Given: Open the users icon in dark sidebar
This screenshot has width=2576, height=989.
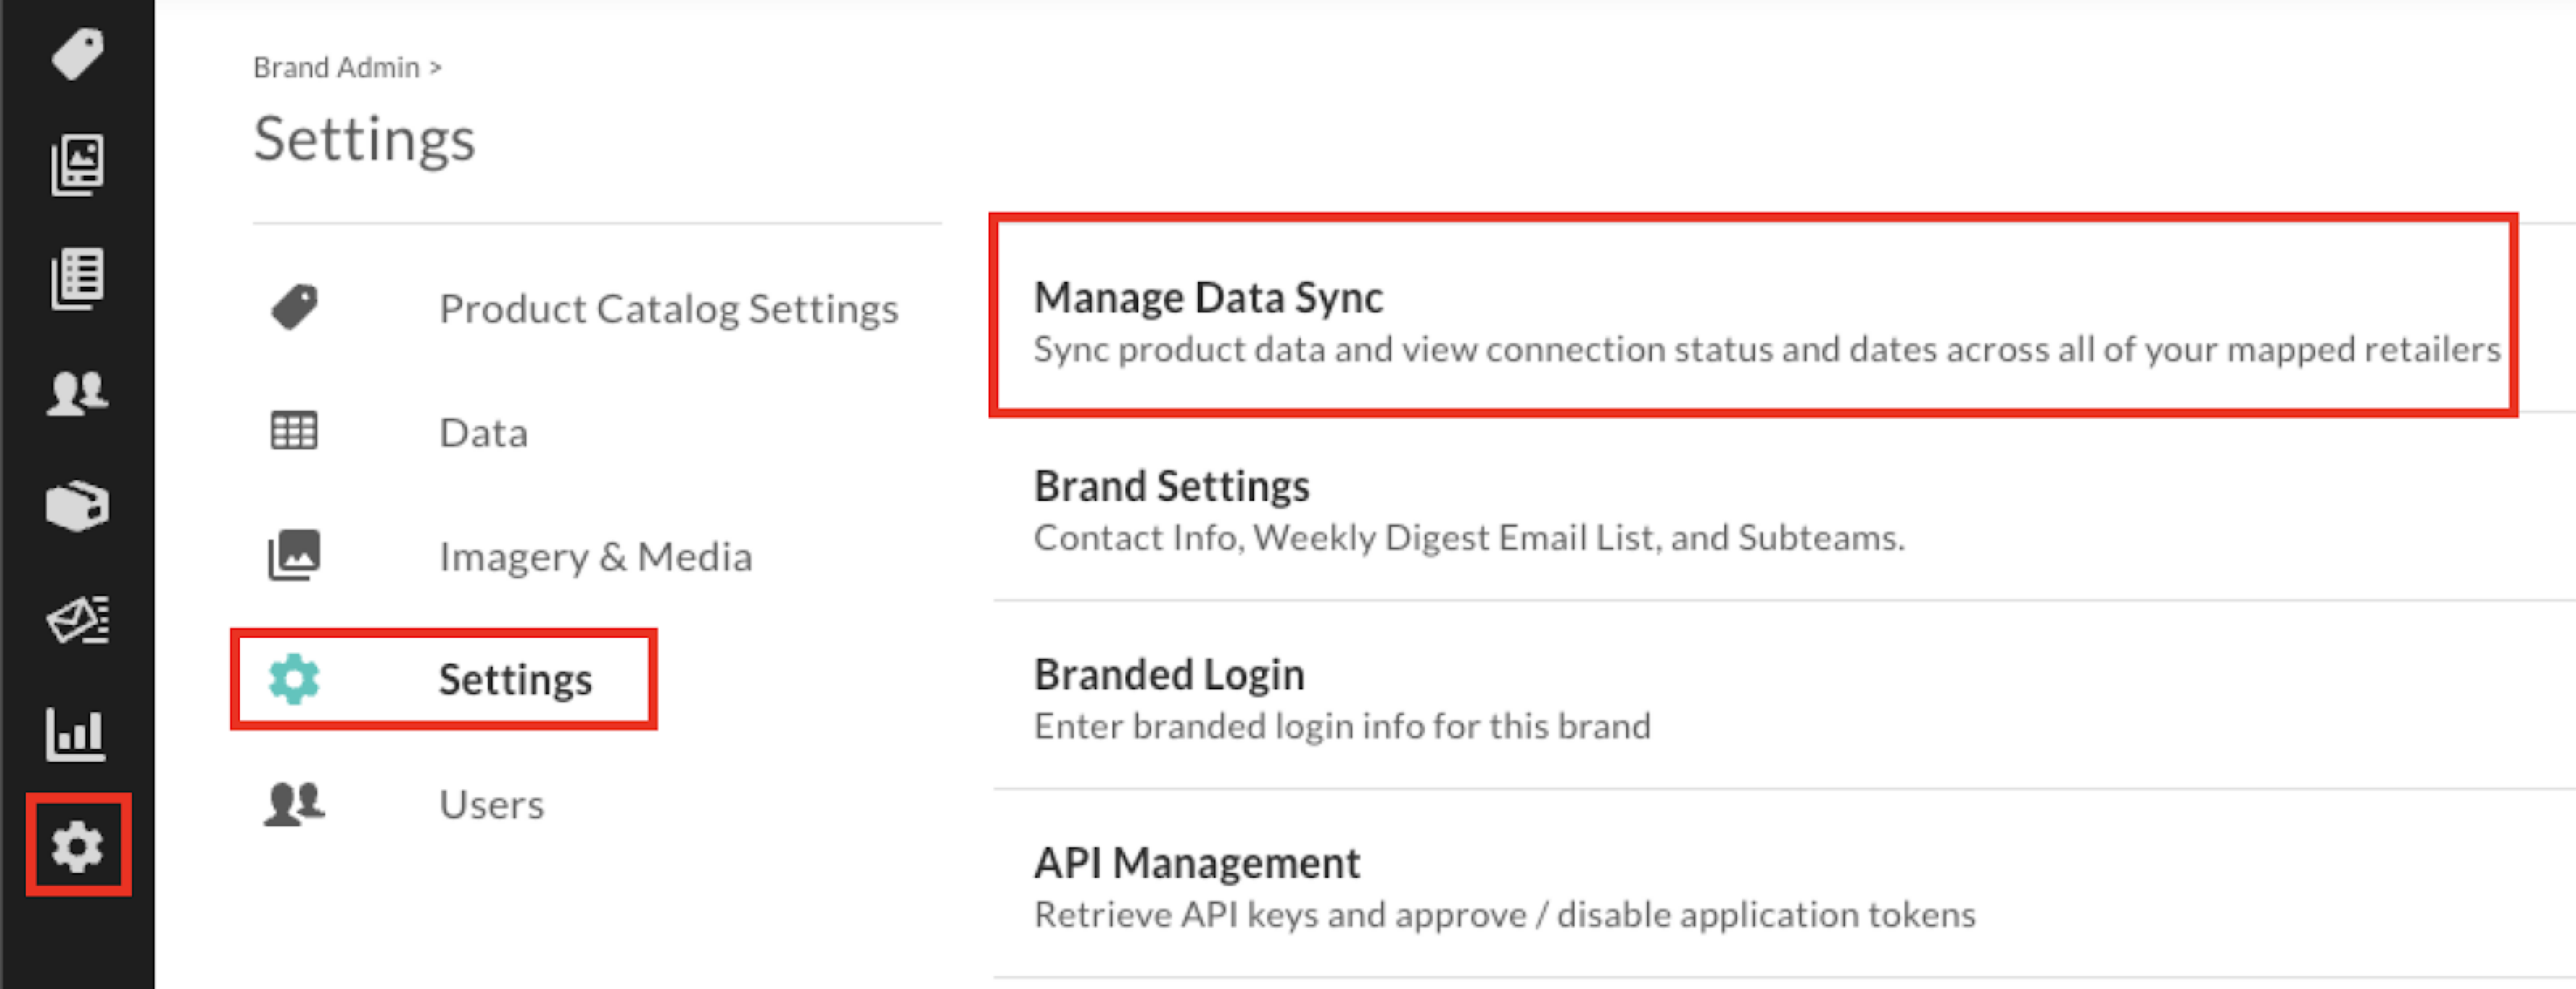Looking at the screenshot, I should click(x=77, y=393).
